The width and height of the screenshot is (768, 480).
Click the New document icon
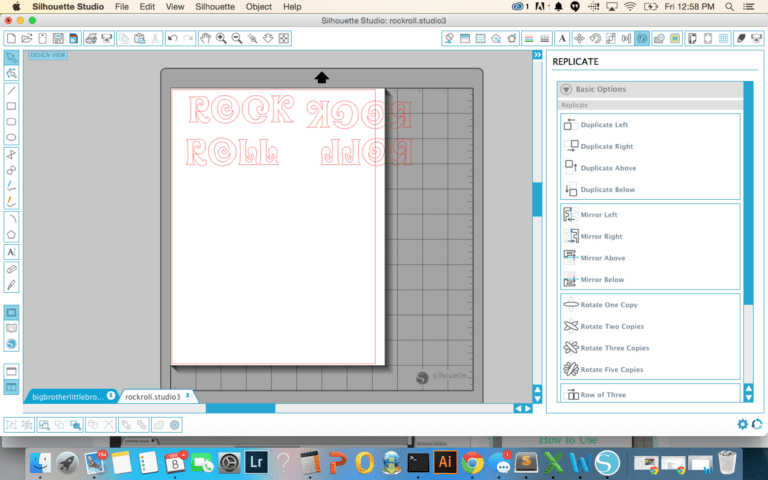pos(11,39)
